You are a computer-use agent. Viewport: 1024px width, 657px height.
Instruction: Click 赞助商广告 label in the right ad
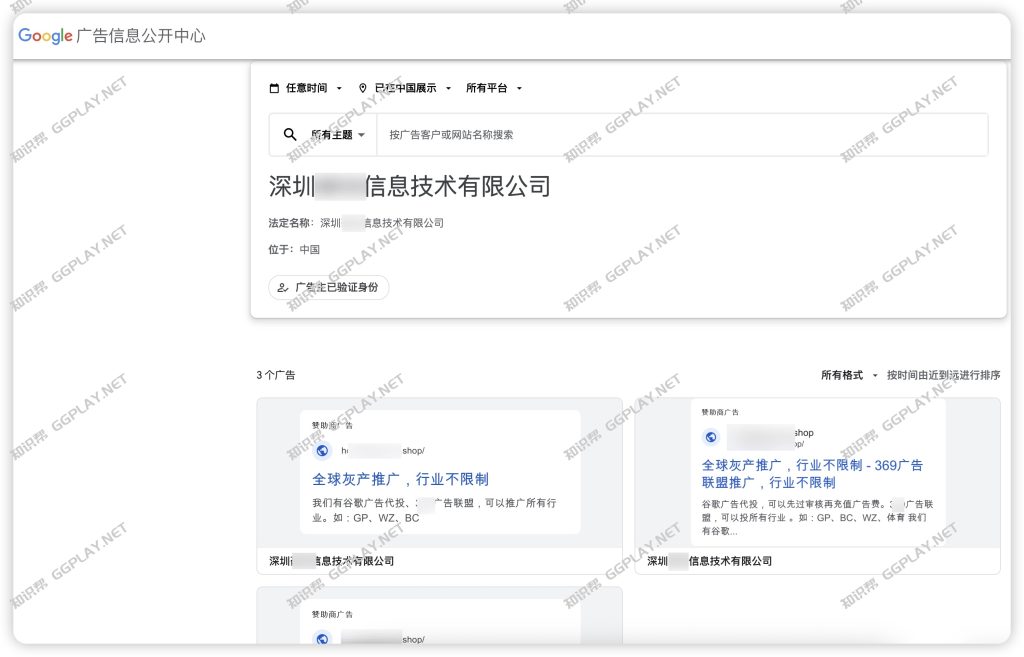[720, 412]
